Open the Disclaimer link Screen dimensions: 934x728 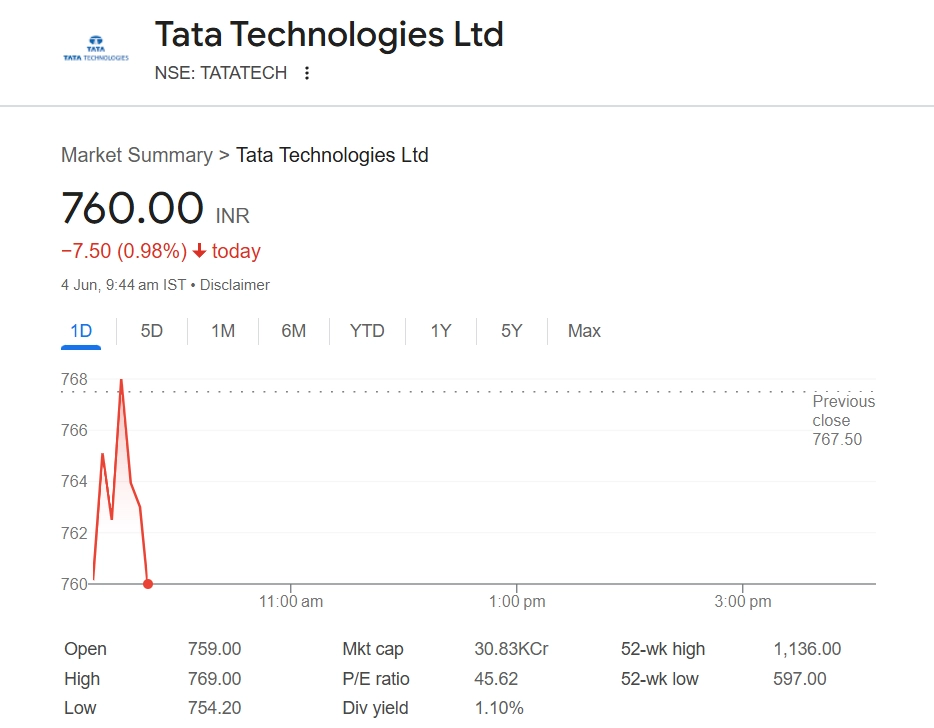(235, 285)
